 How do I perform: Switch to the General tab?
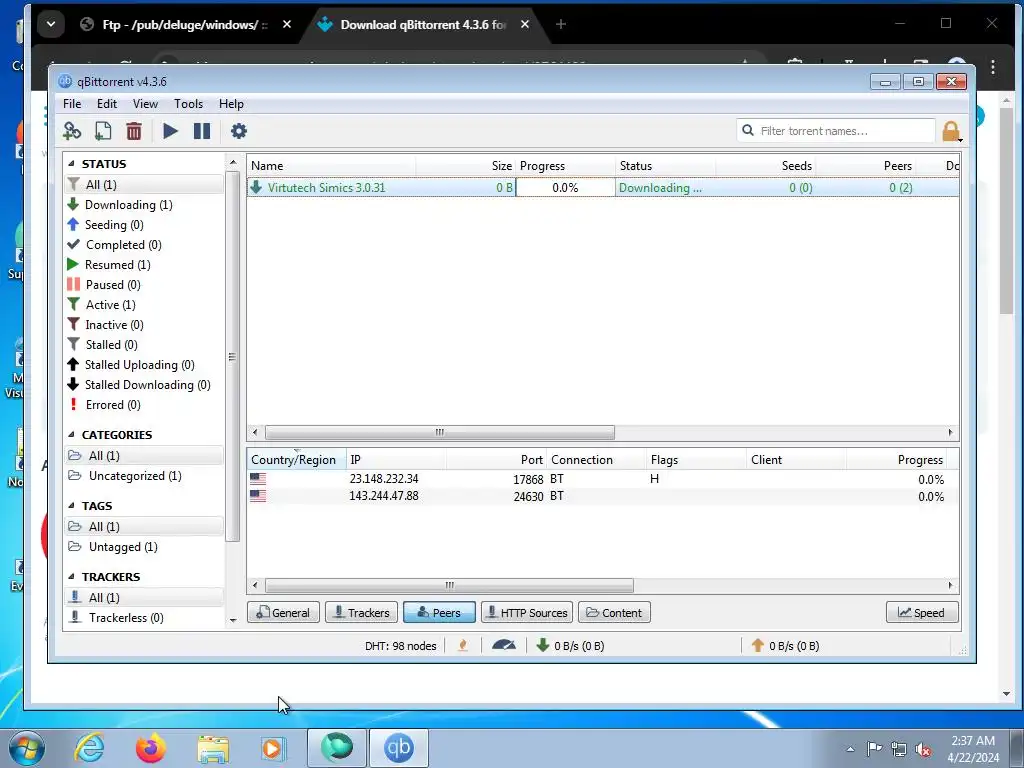[x=283, y=613]
